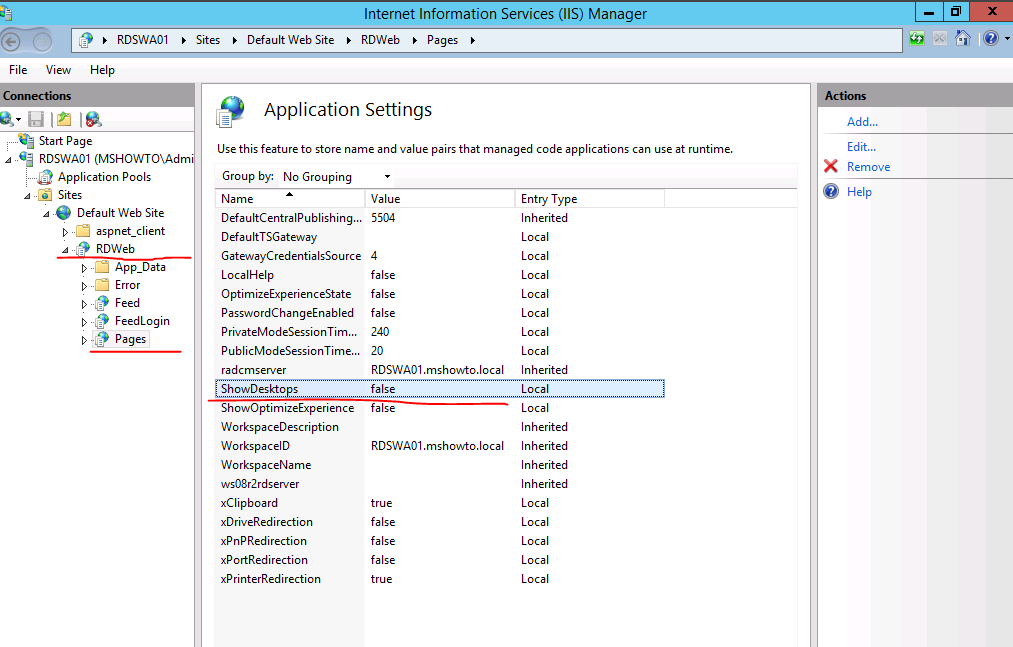Click the Forward navigation arrow

(42, 41)
